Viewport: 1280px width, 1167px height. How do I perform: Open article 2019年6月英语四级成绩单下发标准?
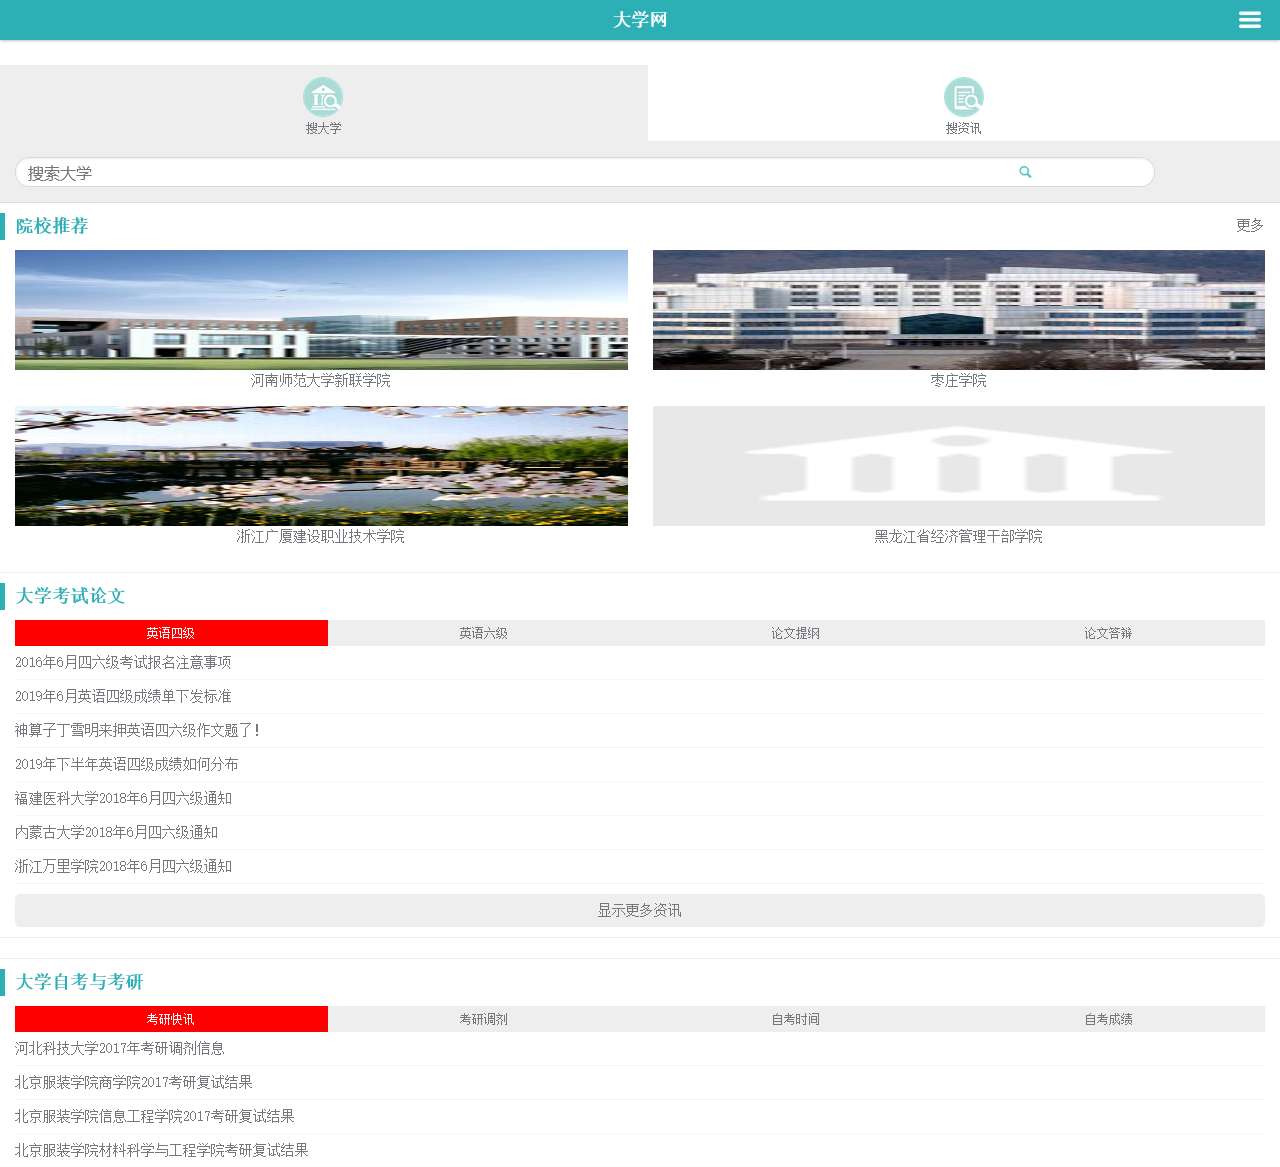coord(123,696)
